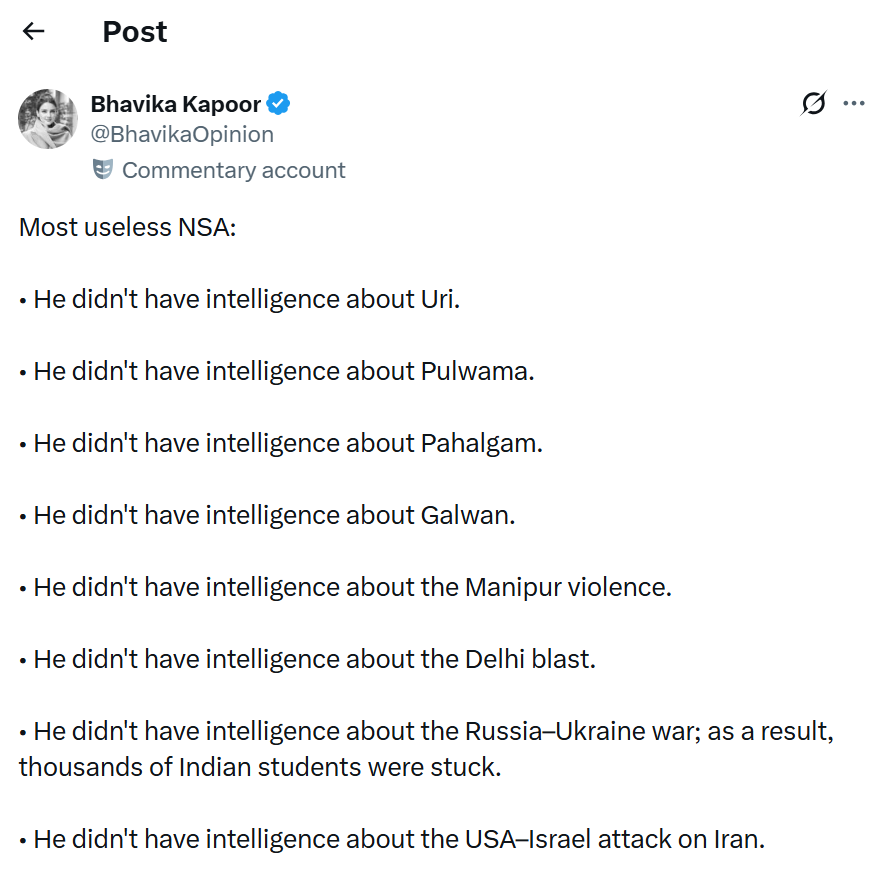Click the Pahalgam bullet line
The height and width of the screenshot is (880, 882).
click(281, 443)
